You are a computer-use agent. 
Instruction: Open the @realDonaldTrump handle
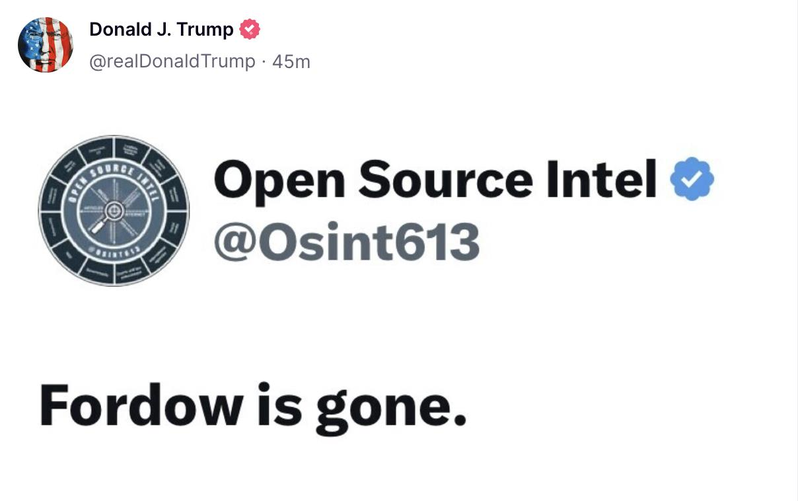click(172, 62)
